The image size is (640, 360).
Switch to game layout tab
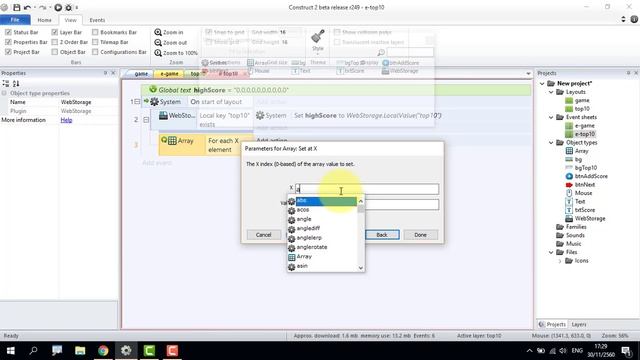point(141,74)
